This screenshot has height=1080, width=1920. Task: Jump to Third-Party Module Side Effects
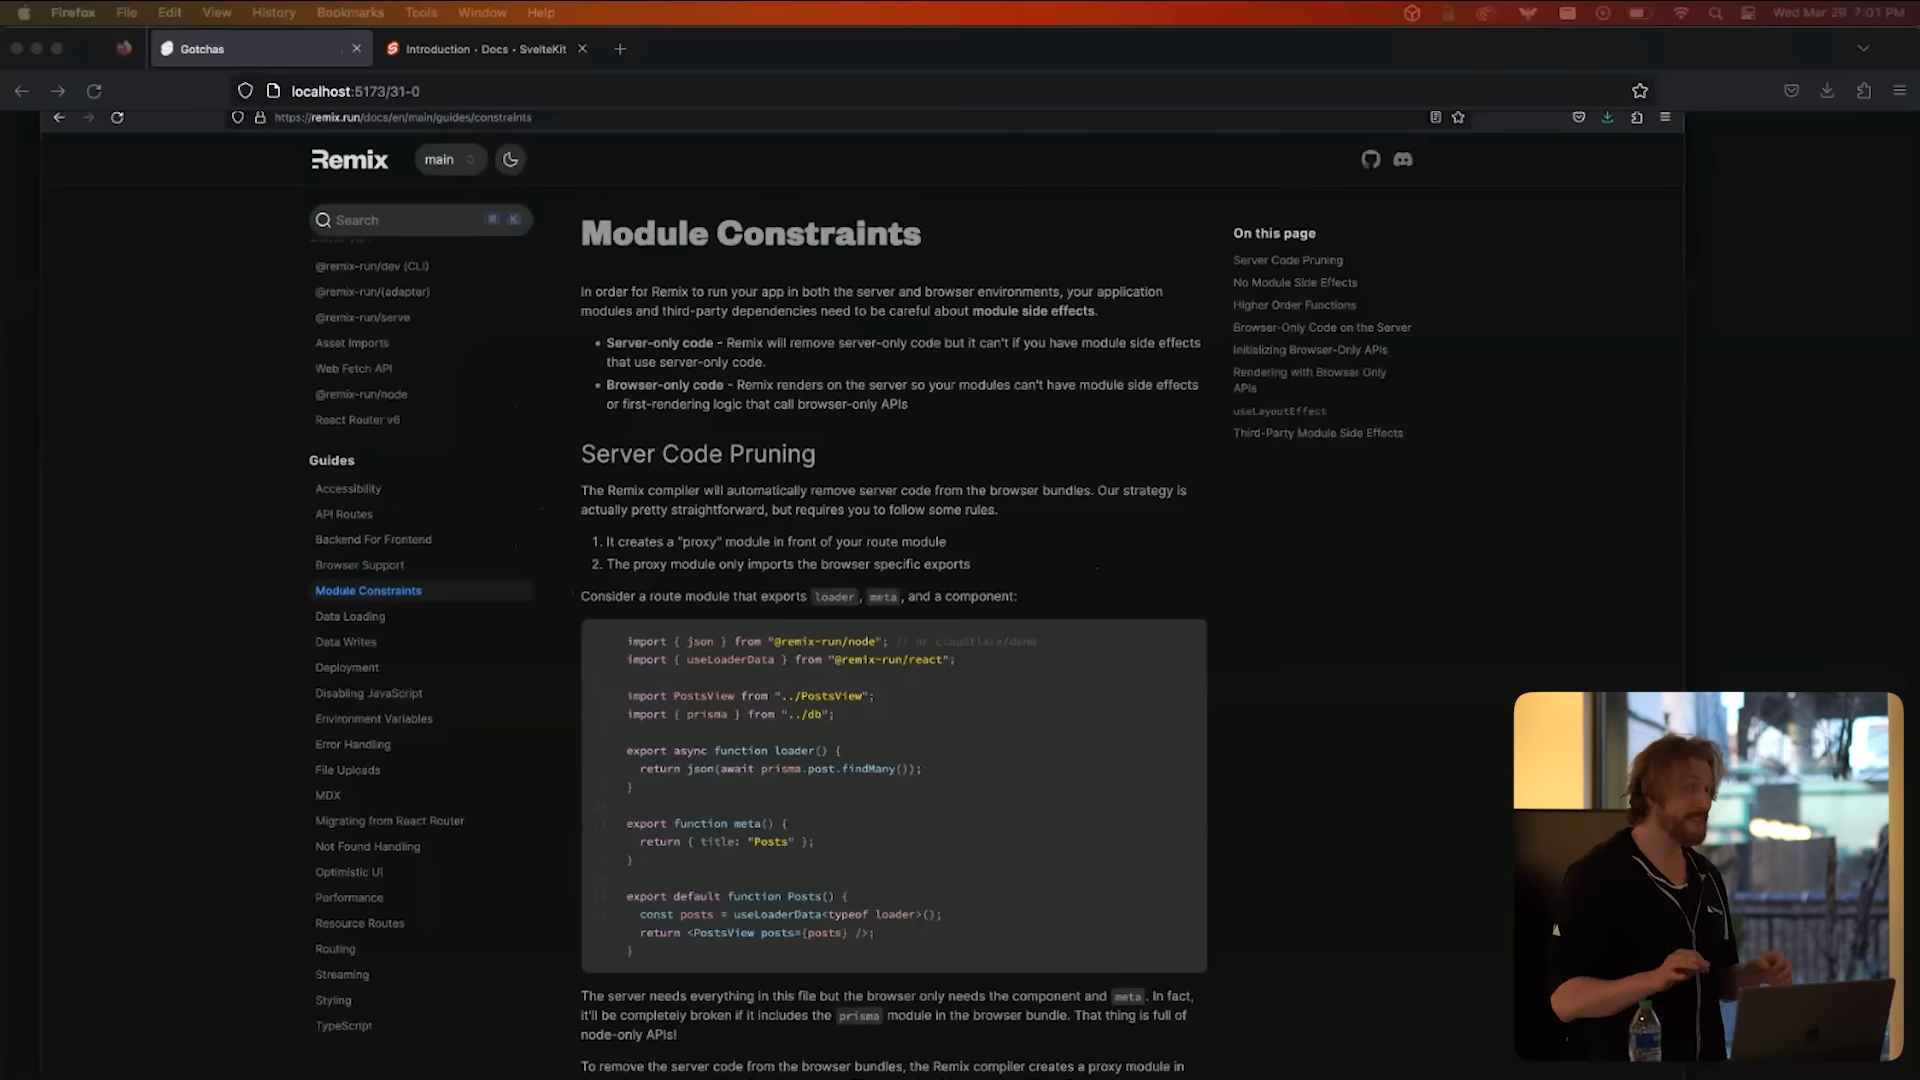1318,433
